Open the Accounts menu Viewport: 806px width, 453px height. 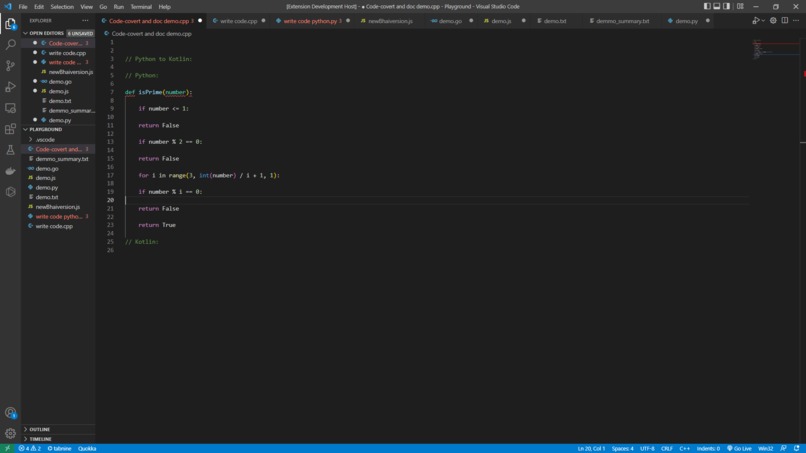click(x=10, y=412)
